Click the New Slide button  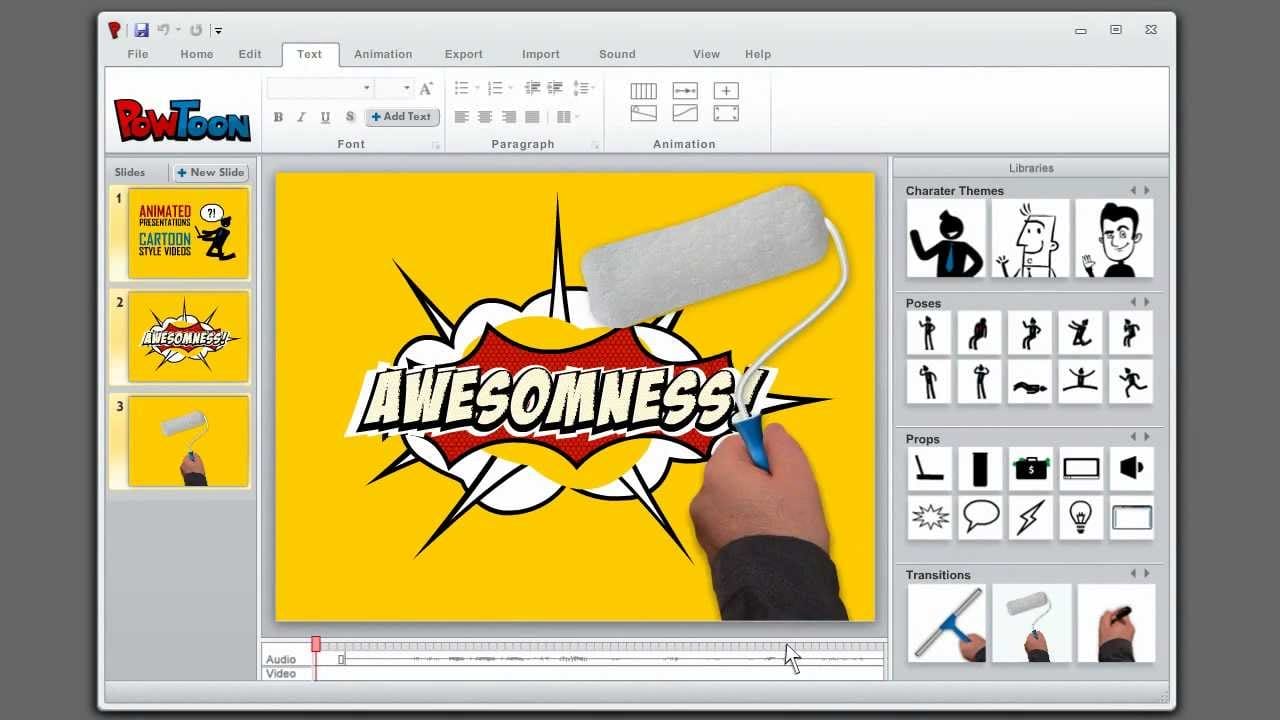coord(211,172)
